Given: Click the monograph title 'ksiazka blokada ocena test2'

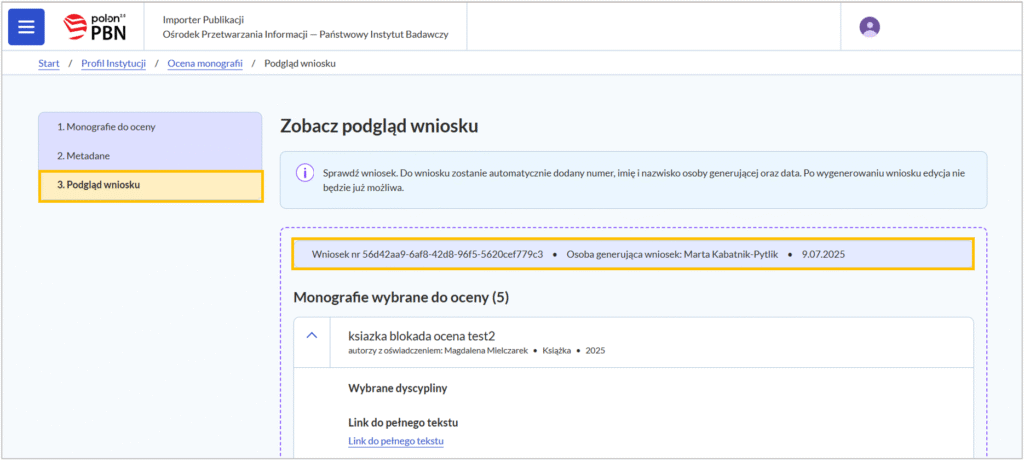Looking at the screenshot, I should point(421,335).
